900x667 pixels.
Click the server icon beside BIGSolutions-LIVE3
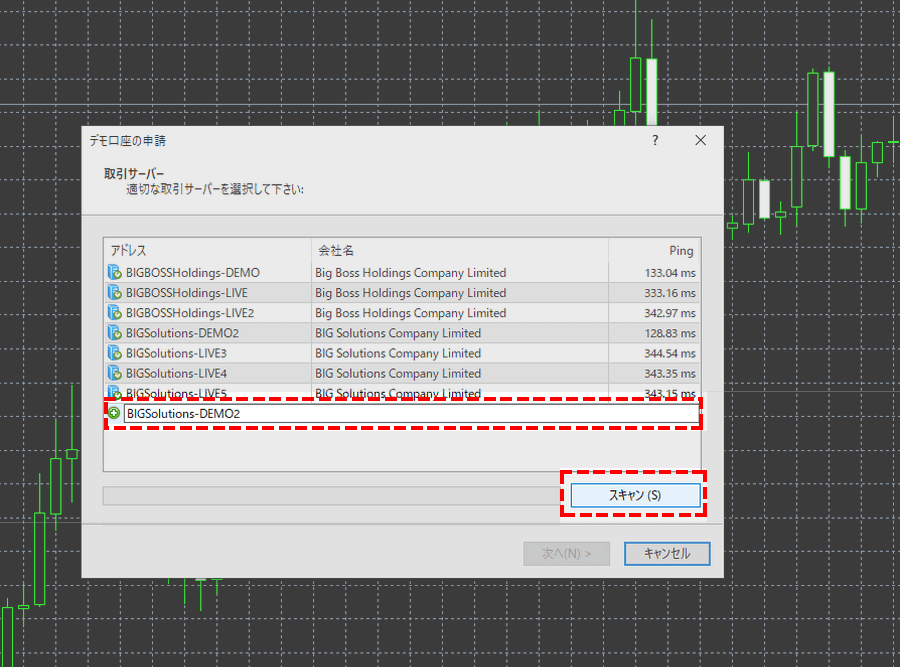(x=114, y=353)
